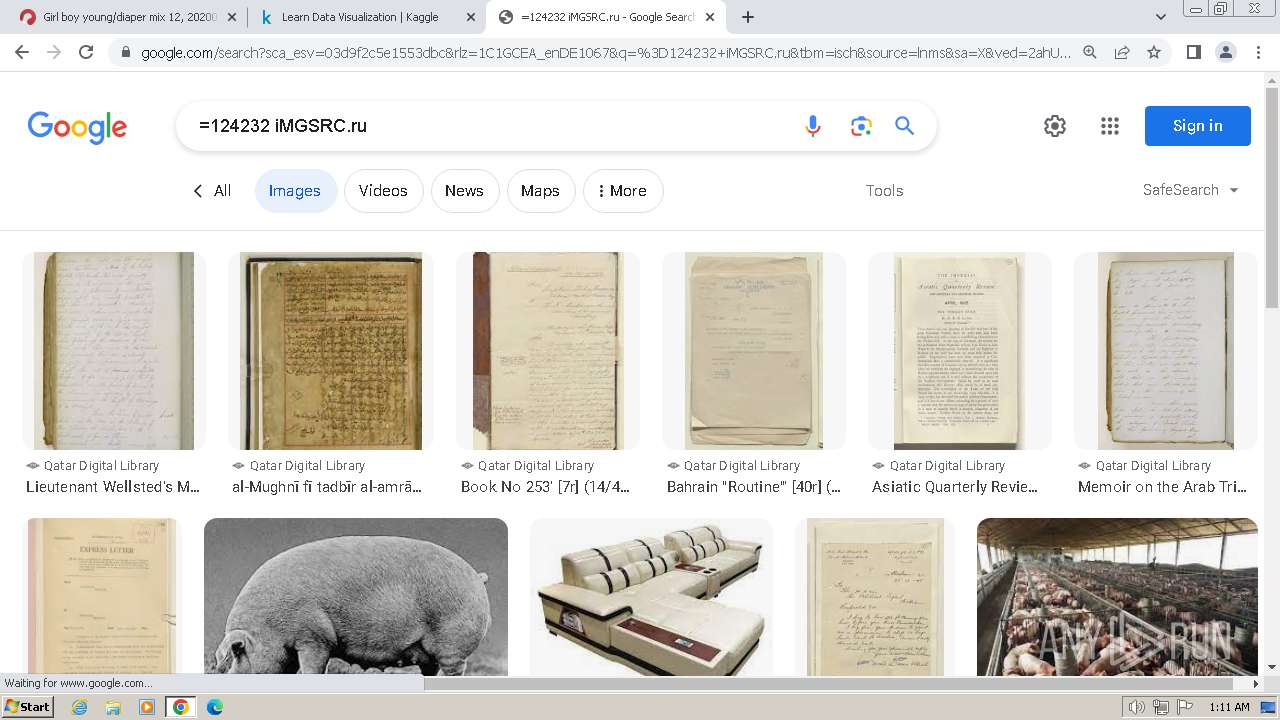
Task: Open the Windows Start menu
Action: [x=27, y=706]
